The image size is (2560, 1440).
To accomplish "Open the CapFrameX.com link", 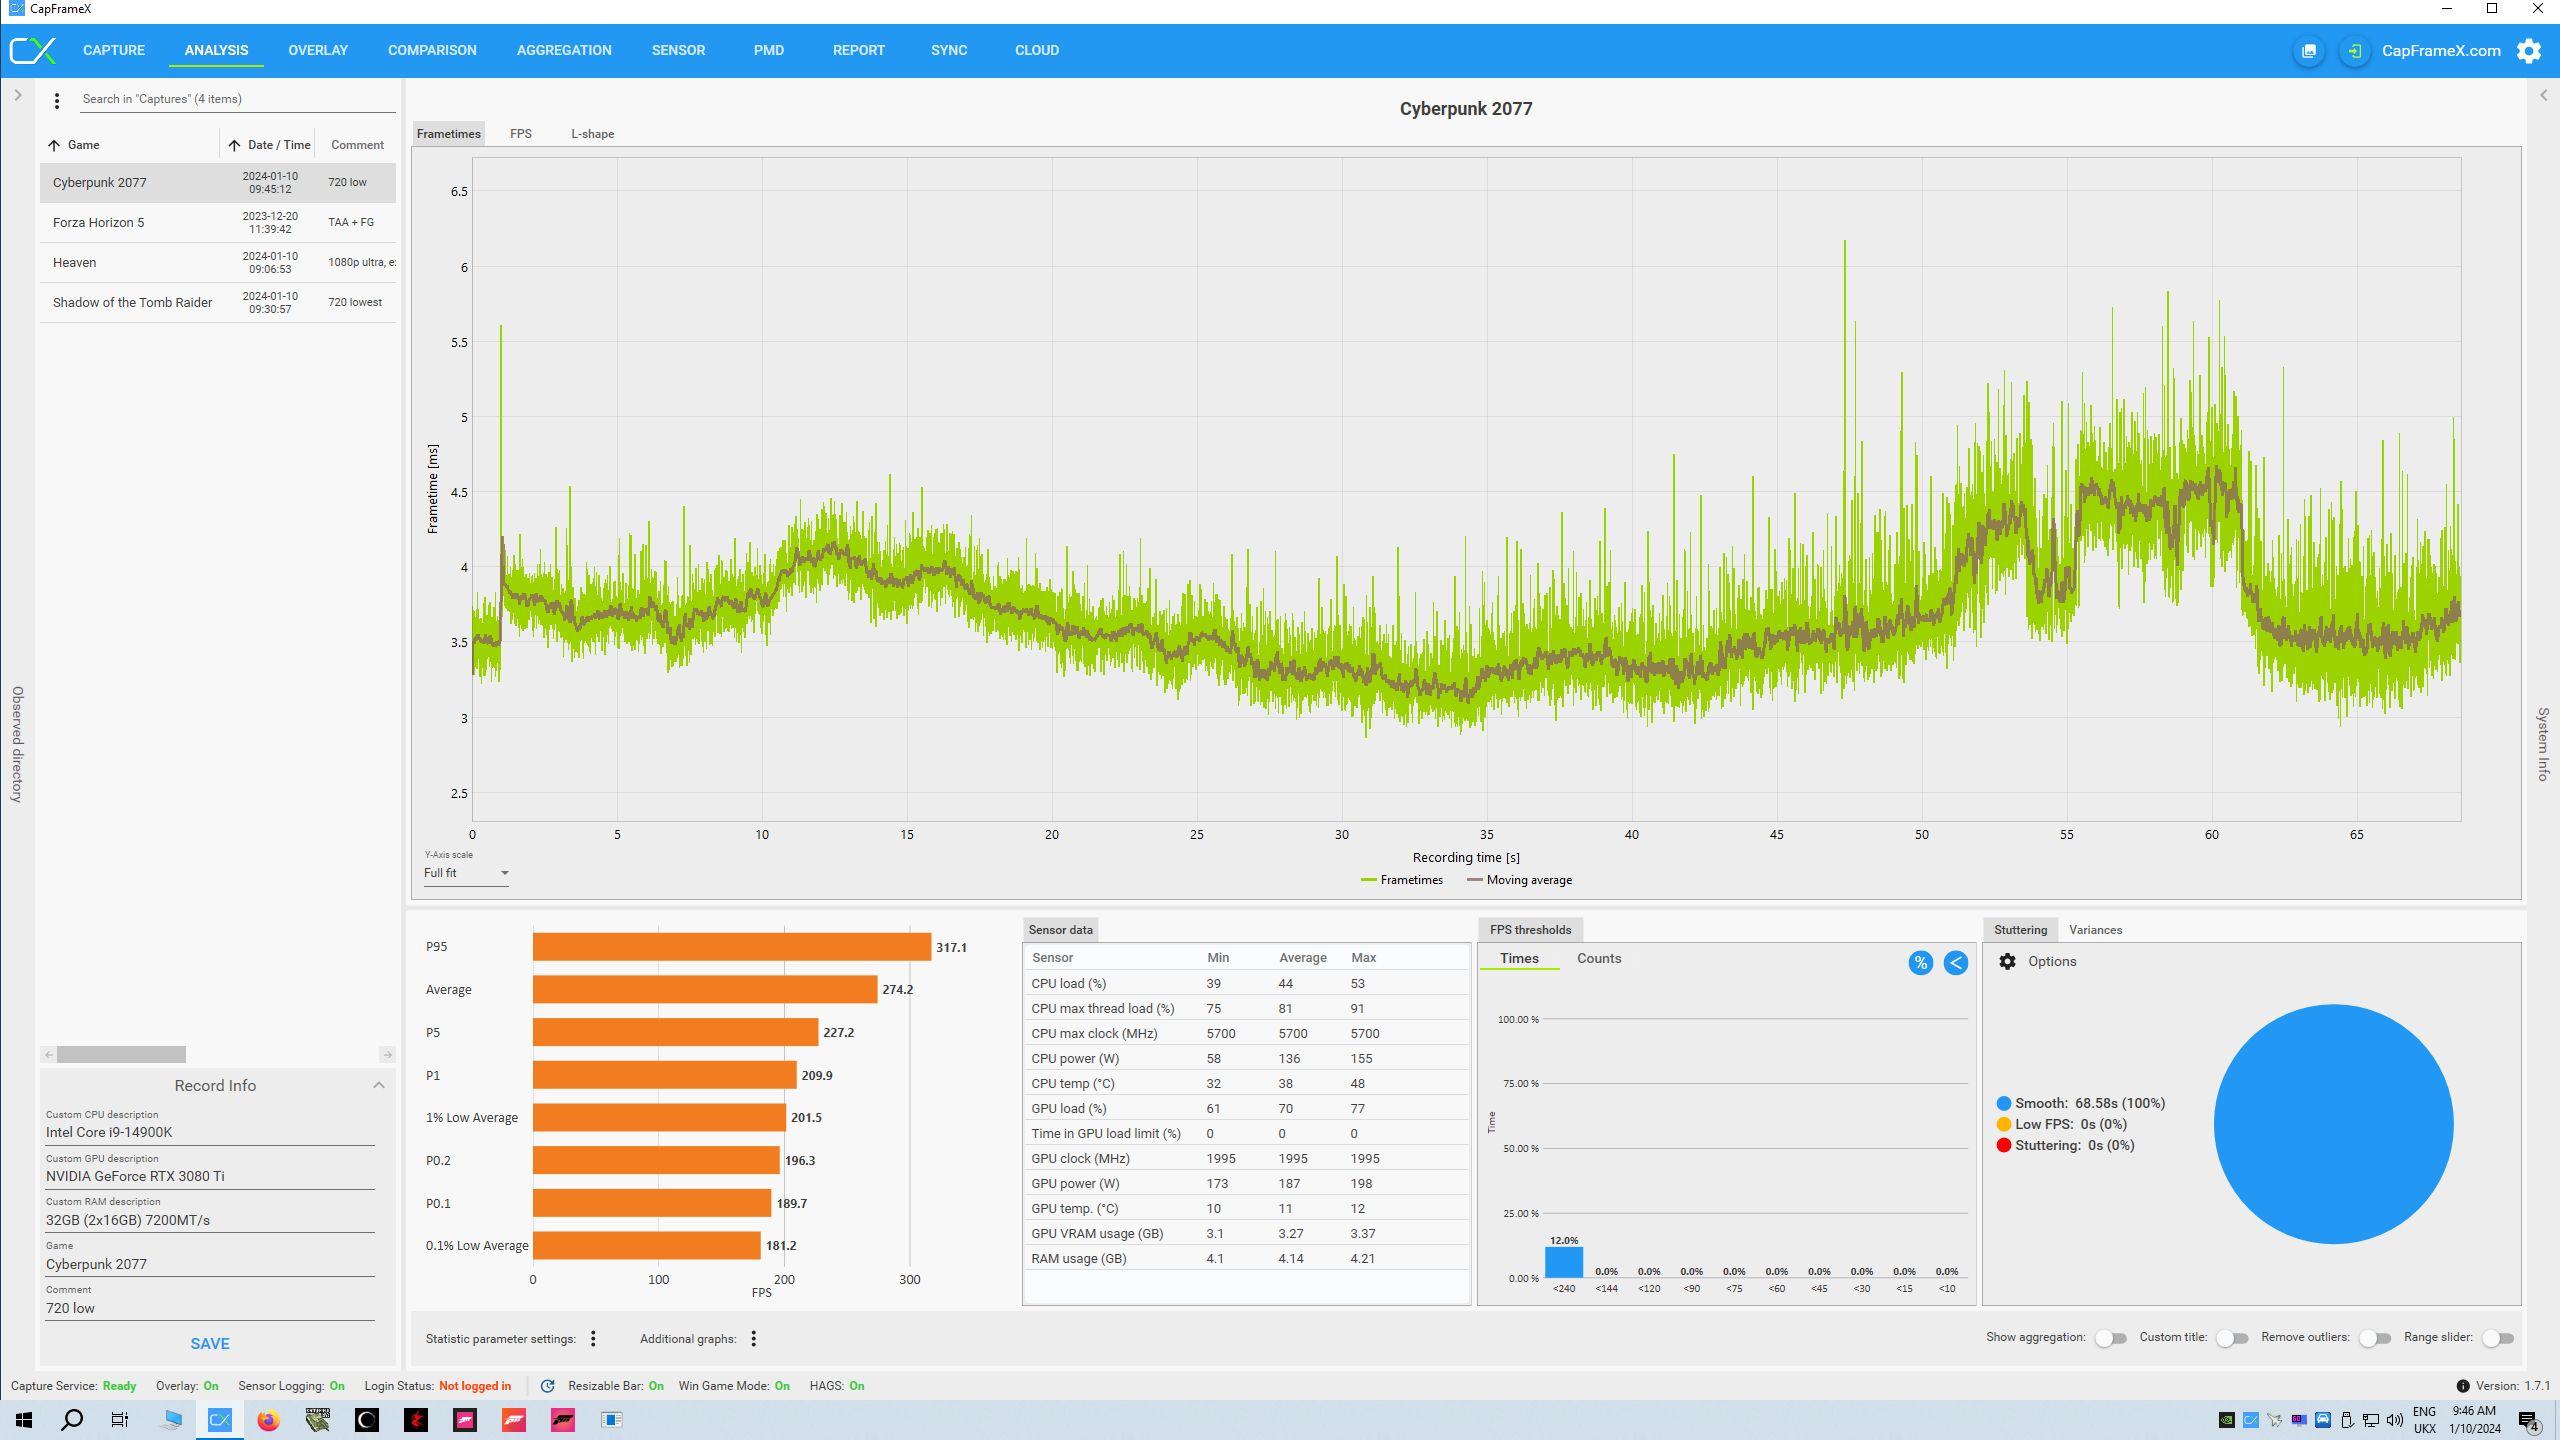I will tap(2440, 51).
